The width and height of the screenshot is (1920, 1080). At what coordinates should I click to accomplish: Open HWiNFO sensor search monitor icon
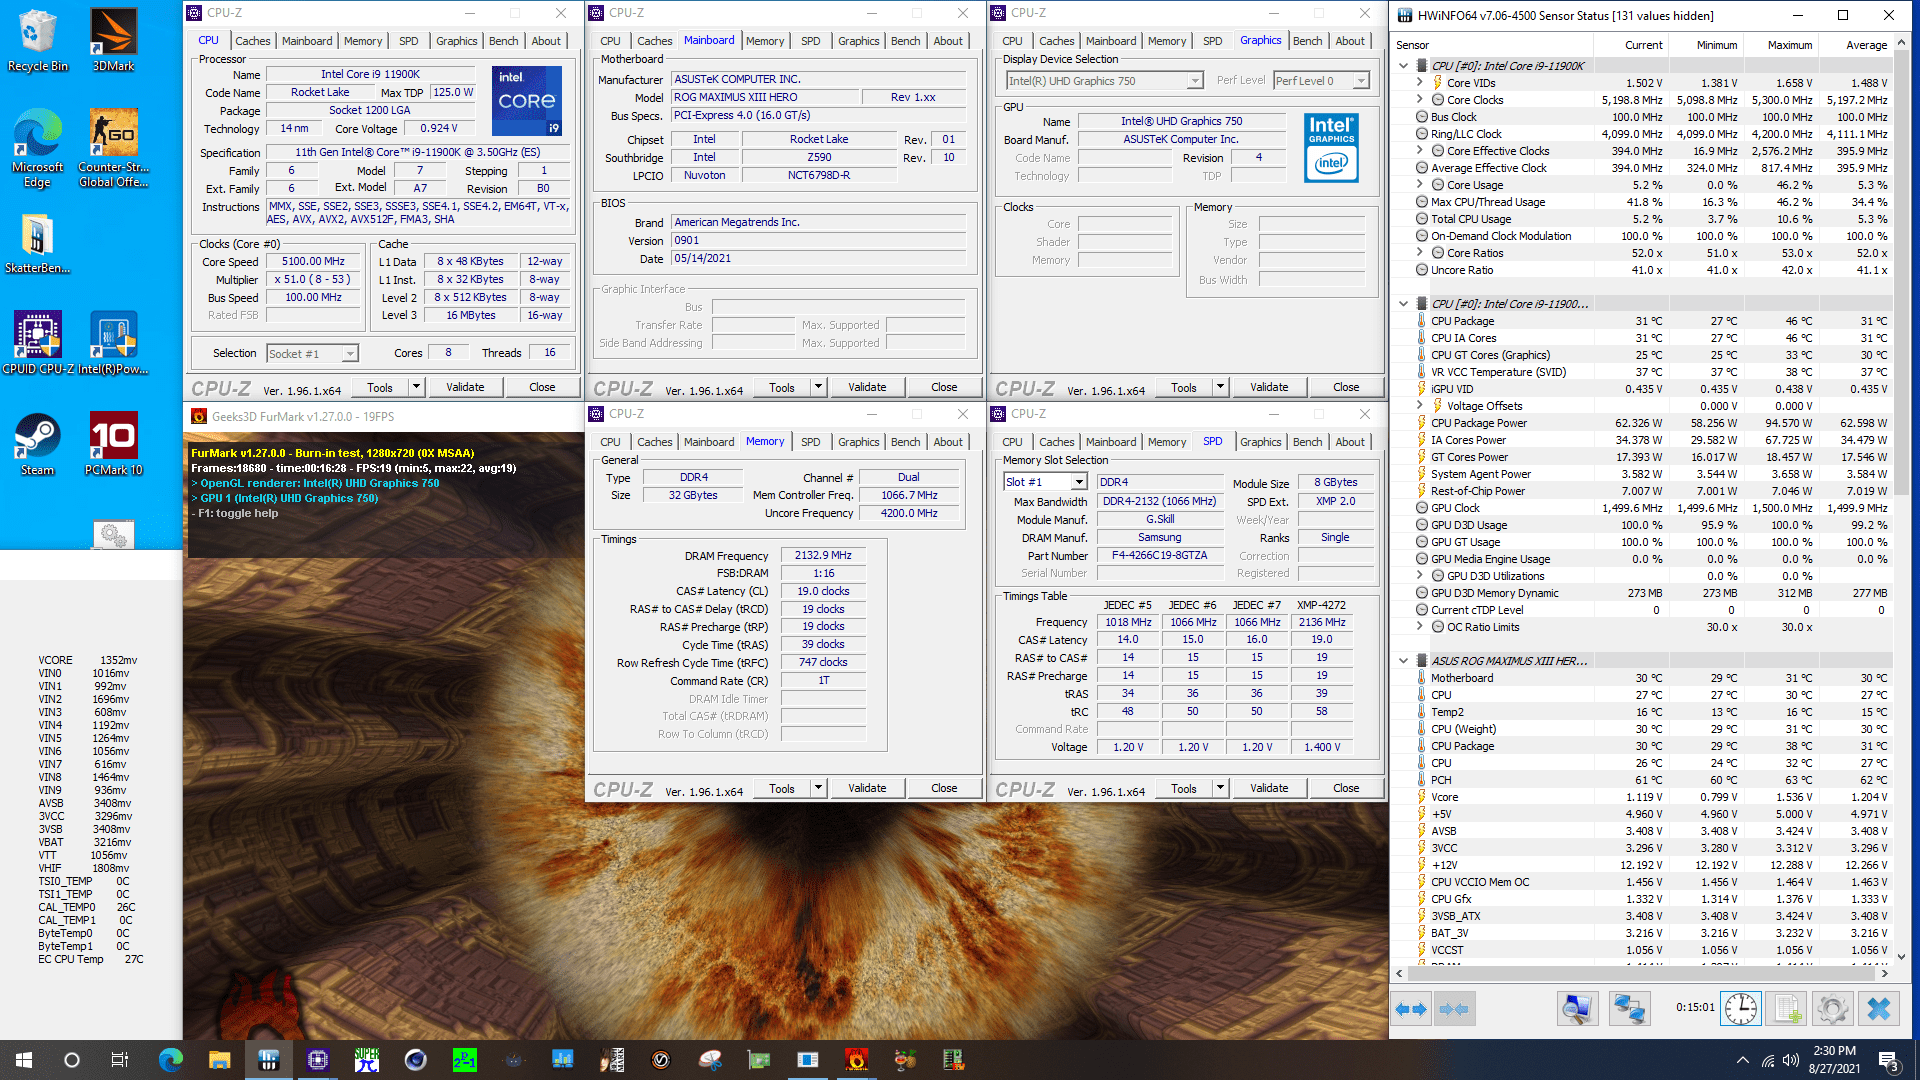[1578, 1010]
